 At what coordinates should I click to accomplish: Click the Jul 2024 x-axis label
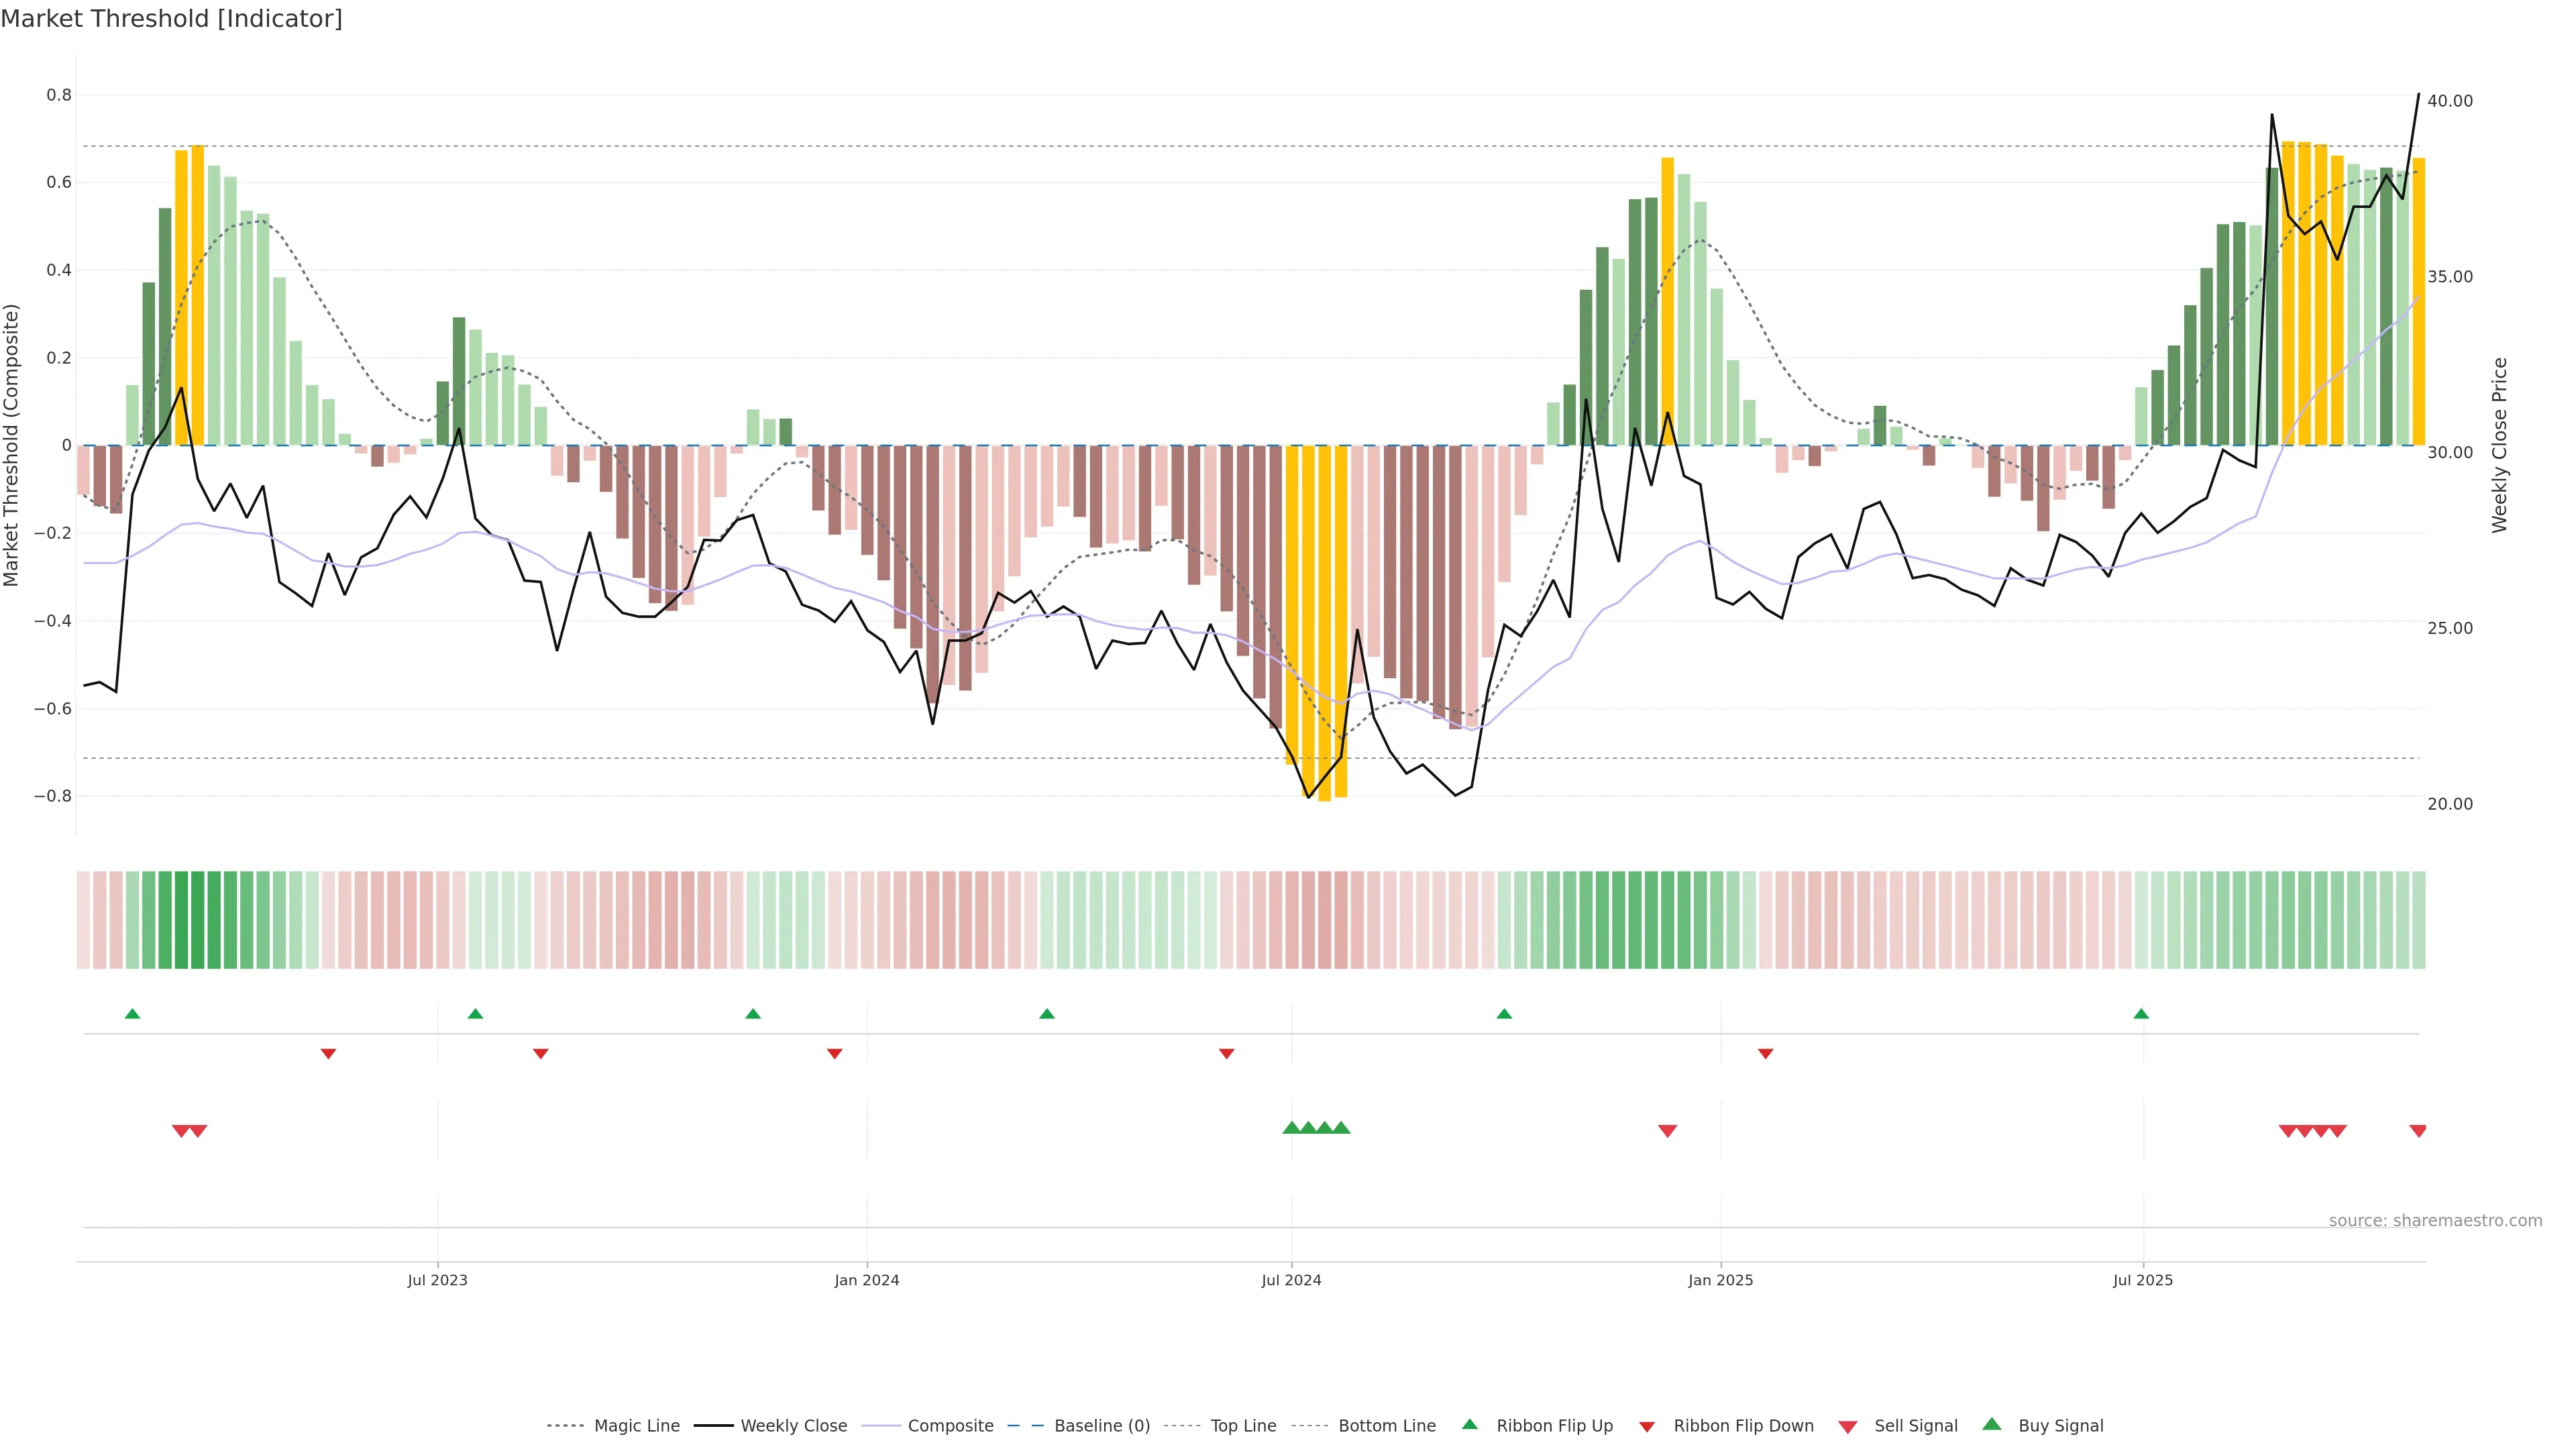pyautogui.click(x=1291, y=1280)
